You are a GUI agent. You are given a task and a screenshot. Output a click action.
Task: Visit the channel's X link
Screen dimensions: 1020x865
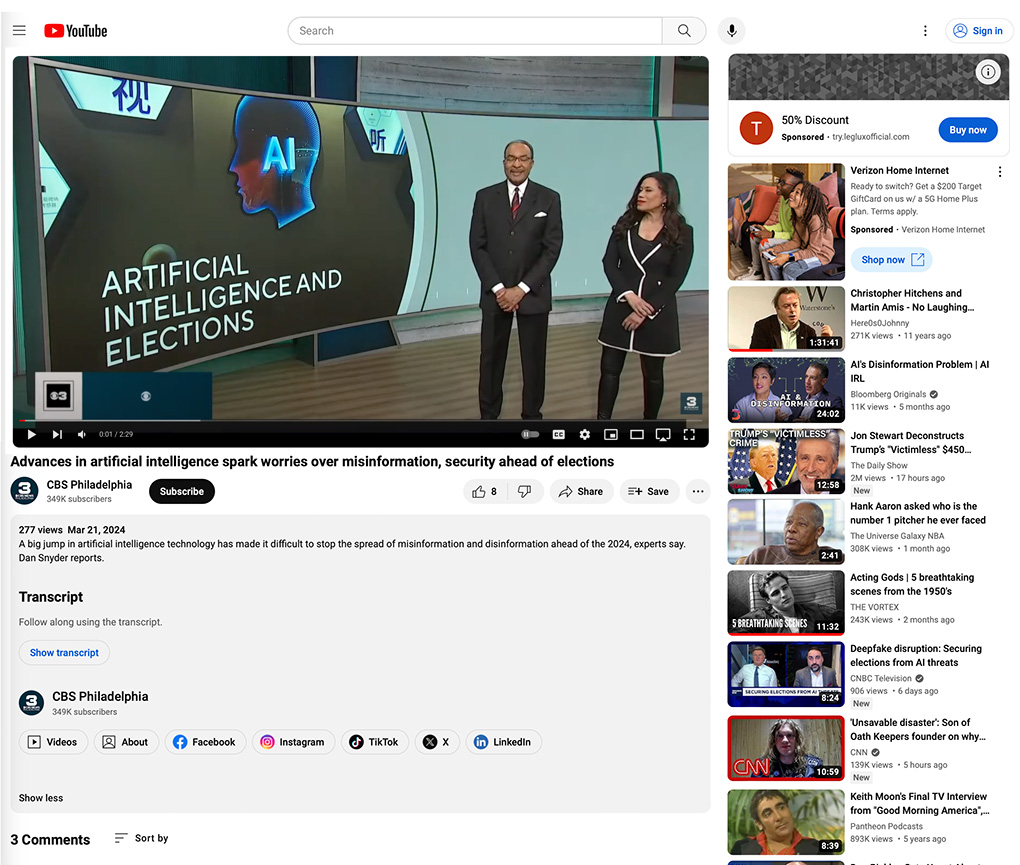[x=437, y=742]
